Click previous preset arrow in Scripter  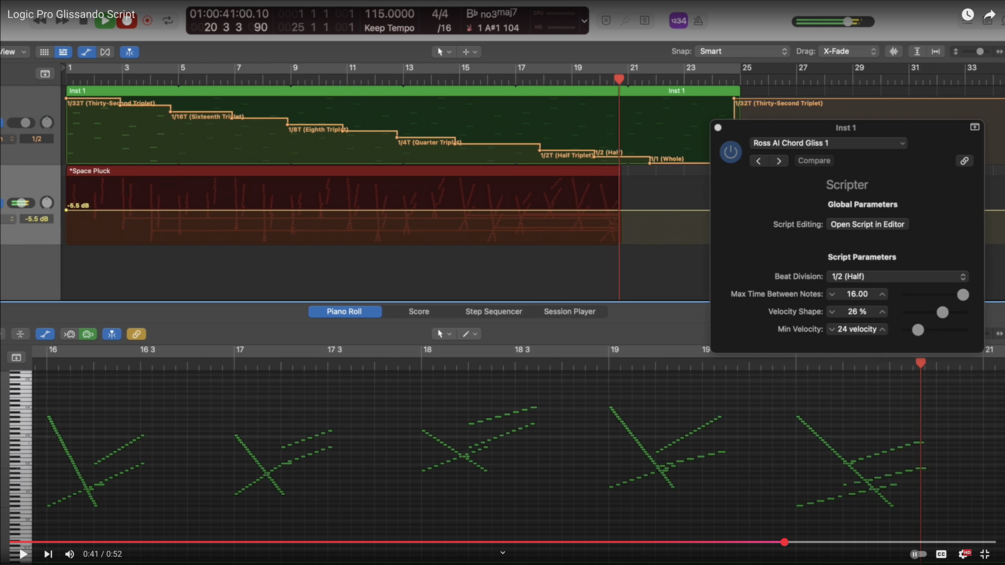click(x=759, y=161)
